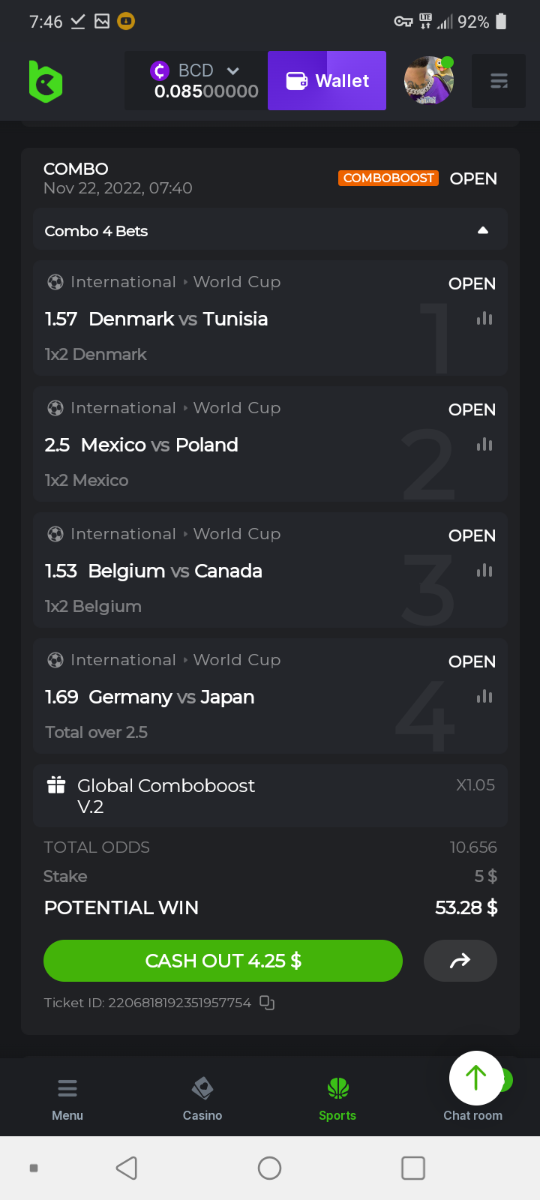Image resolution: width=540 pixels, height=1200 pixels.
Task: Tap the share arrow button
Action: pos(460,961)
